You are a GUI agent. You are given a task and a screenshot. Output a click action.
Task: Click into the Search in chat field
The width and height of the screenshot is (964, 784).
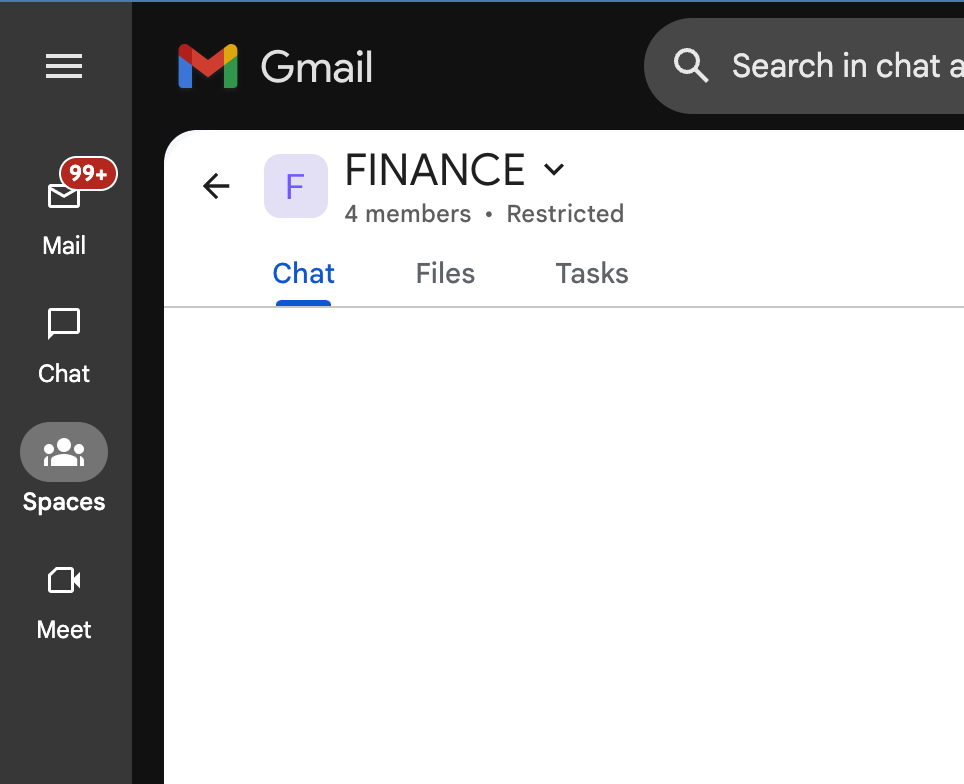tap(840, 66)
